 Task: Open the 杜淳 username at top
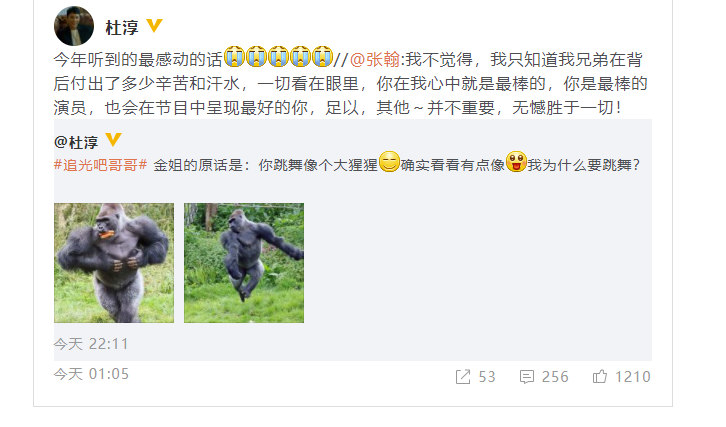[x=122, y=28]
